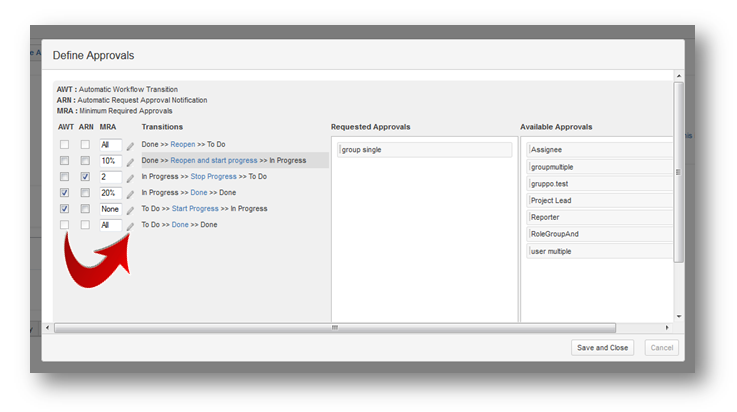Disable AWT for the Start Progress transition
737x412 pixels.
[65, 209]
